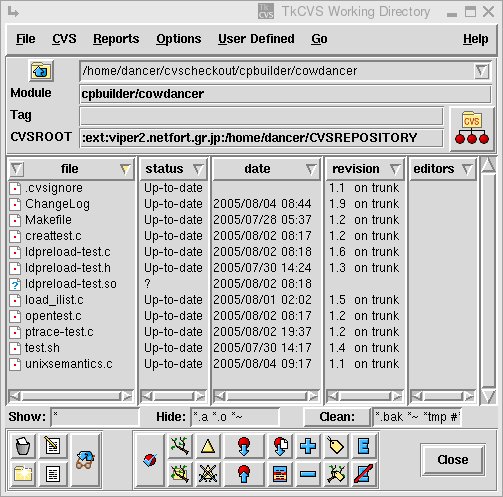Open the CVS module browser tree icon
The width and height of the screenshot is (503, 497).
(472, 129)
